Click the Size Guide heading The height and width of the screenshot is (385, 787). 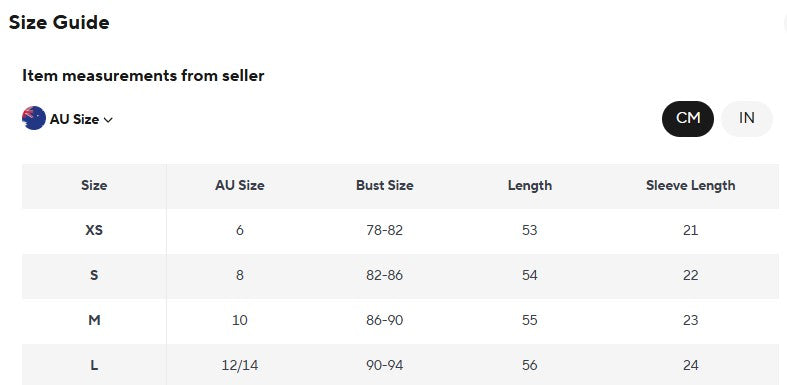59,23
